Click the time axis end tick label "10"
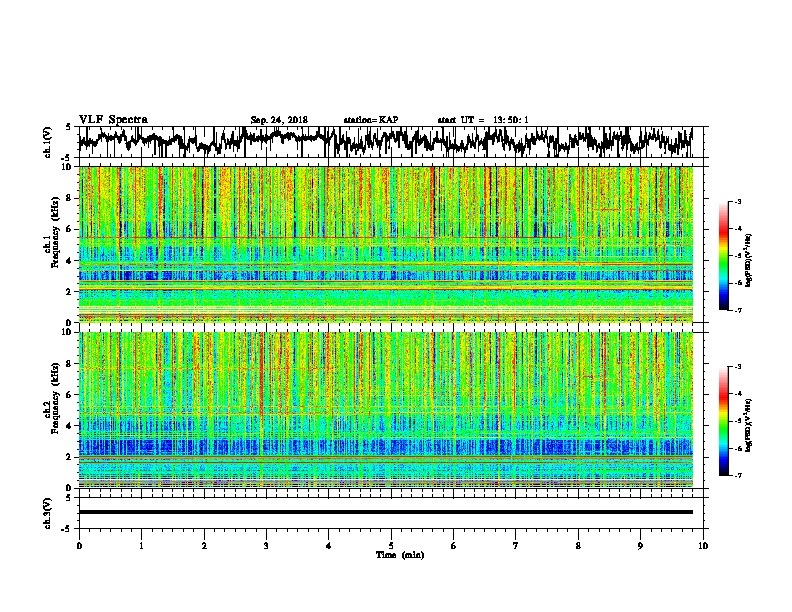 703,546
